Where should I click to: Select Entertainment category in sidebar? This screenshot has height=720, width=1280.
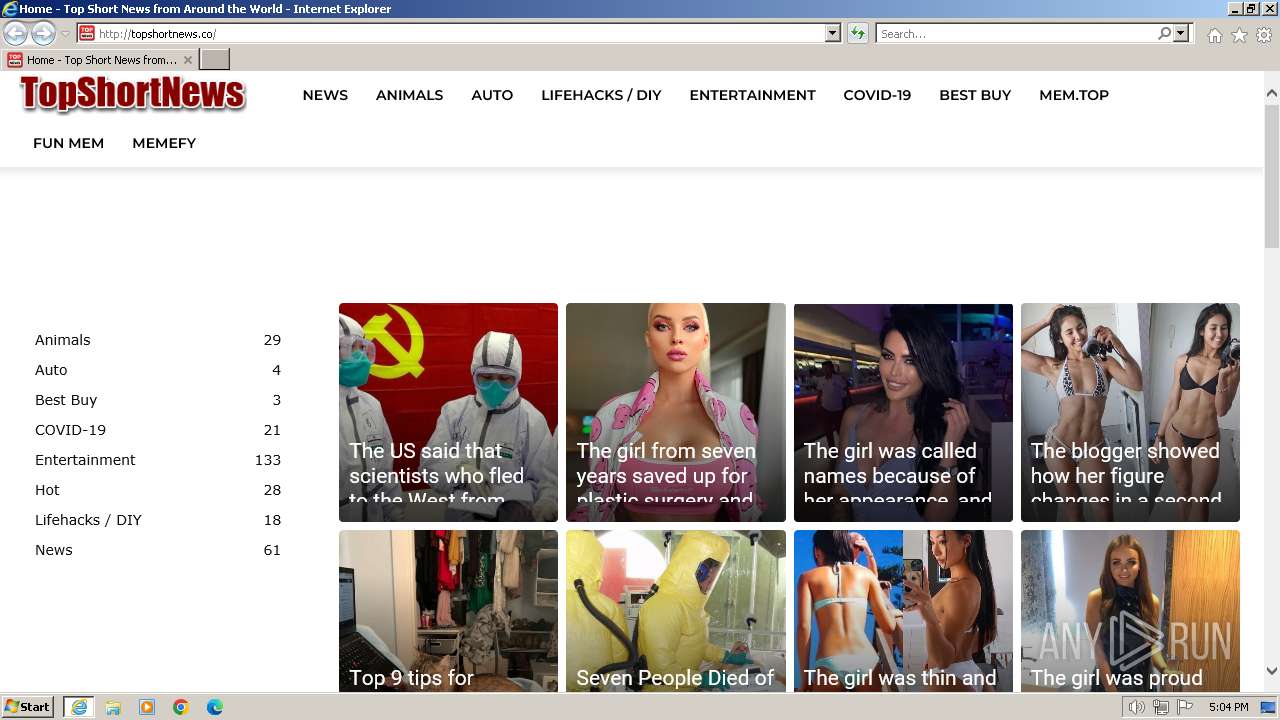(x=85, y=460)
